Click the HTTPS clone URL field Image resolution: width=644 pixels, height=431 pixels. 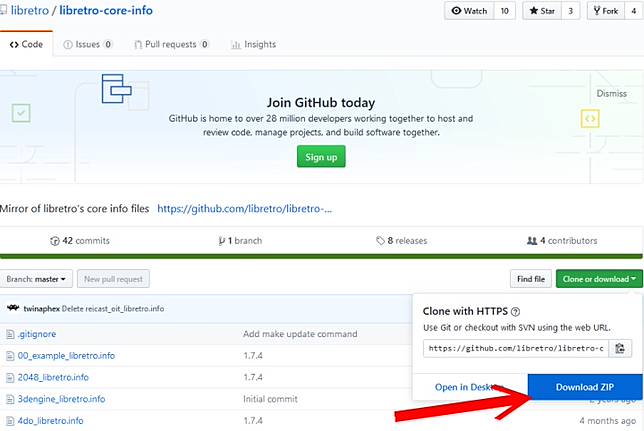tap(514, 348)
